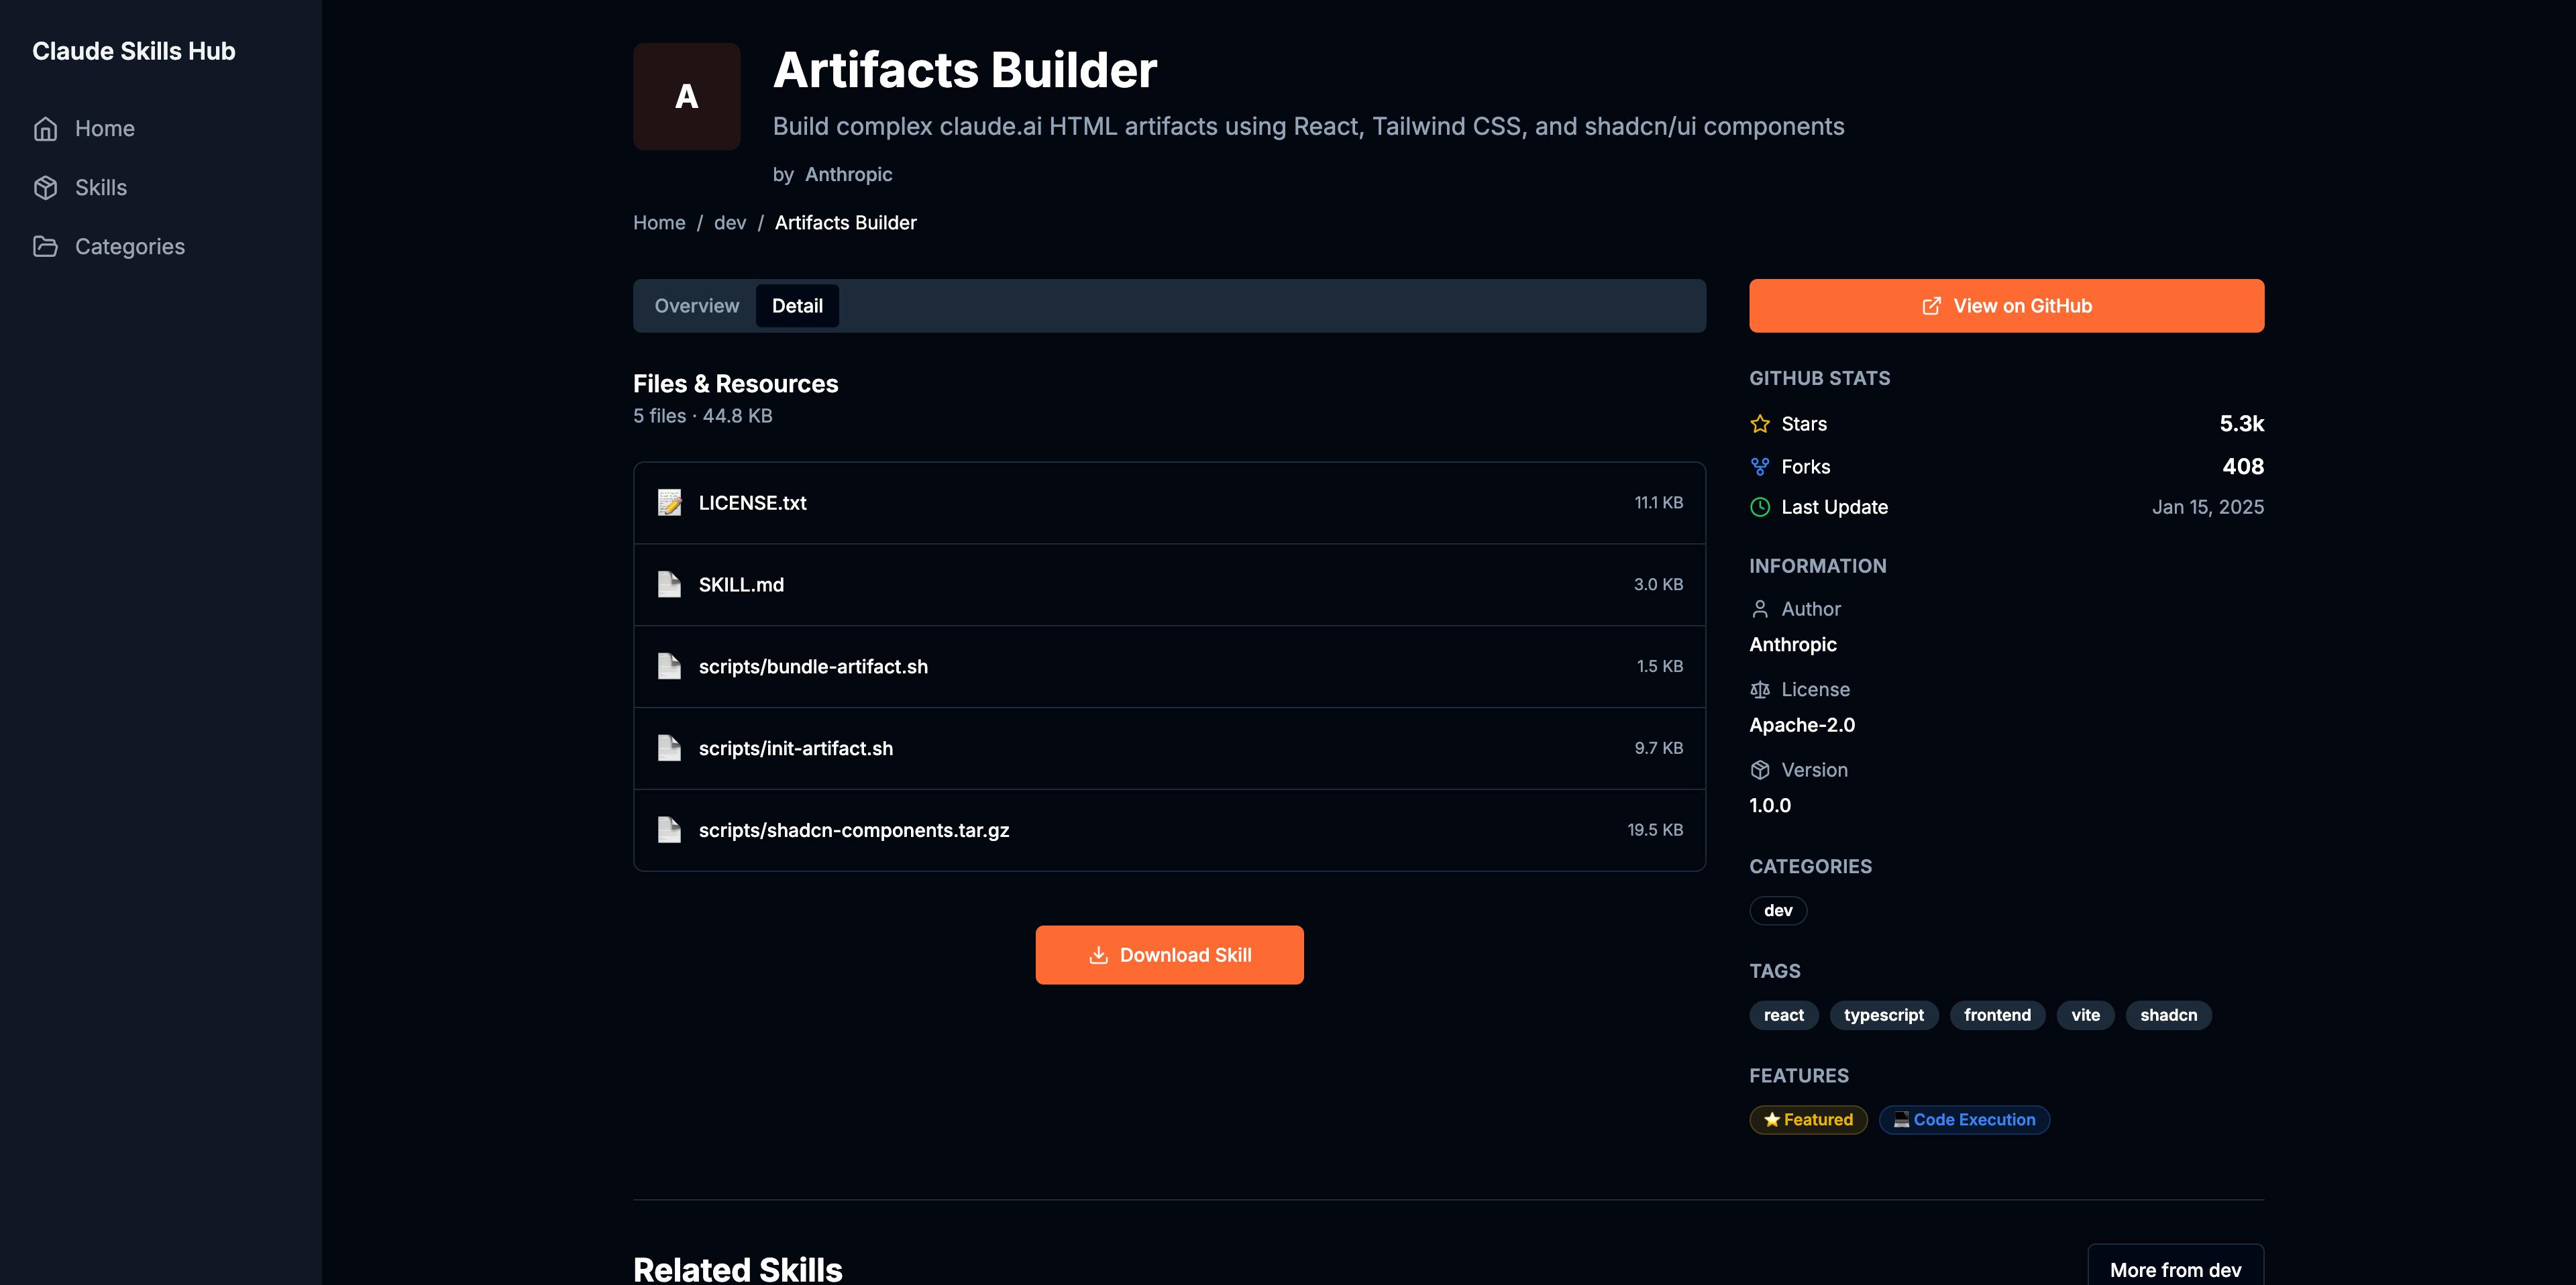Image resolution: width=2576 pixels, height=1285 pixels.
Task: Click the yellow Stars icon in GitHub stats
Action: 1760,424
